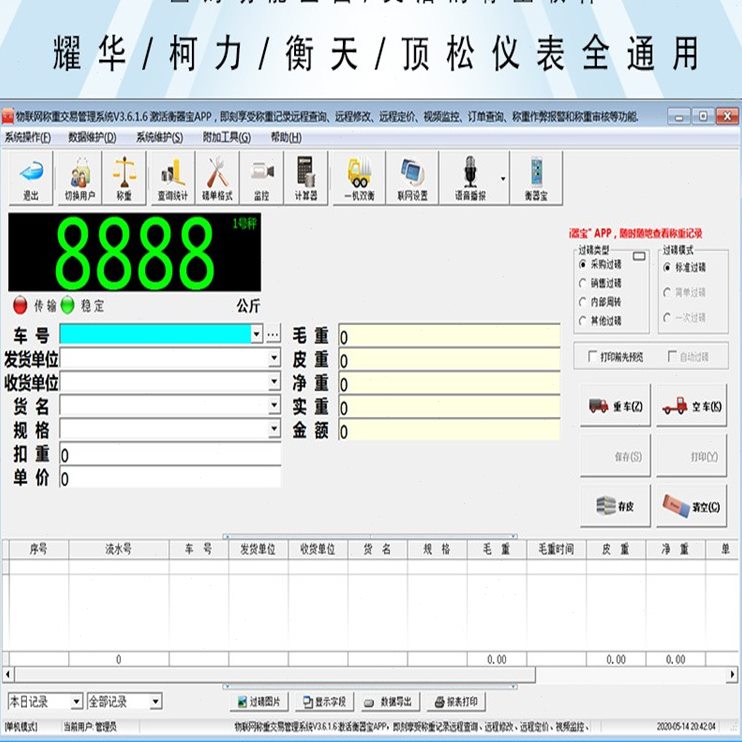Open 切换用户 switch user tool

(80, 178)
